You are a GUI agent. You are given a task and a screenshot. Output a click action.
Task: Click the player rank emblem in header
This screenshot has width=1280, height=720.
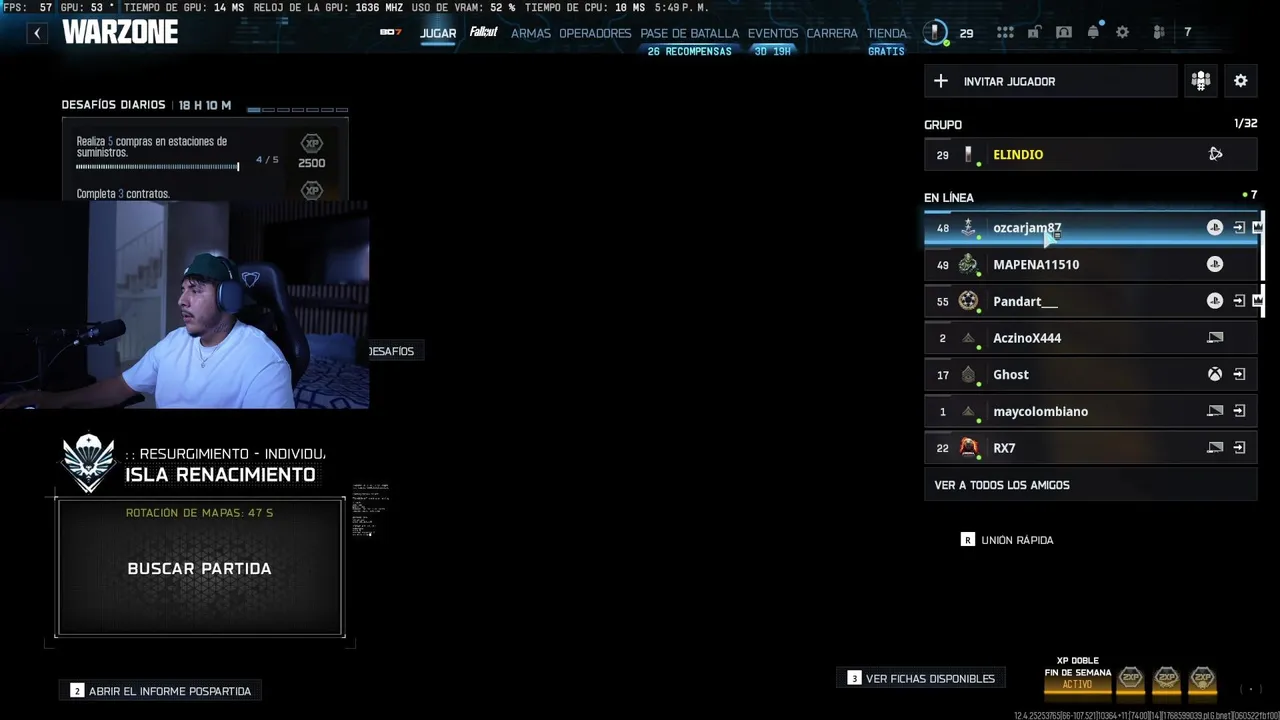pos(935,33)
